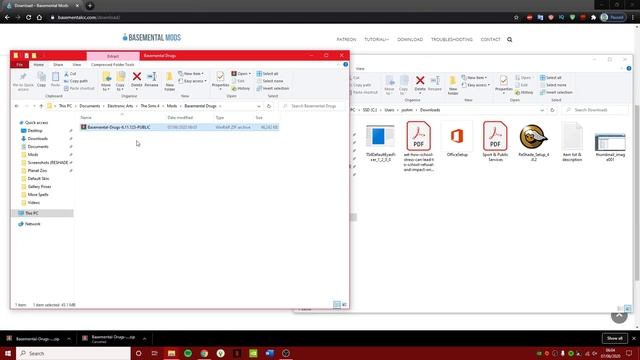Click Cut in the Basemental Drugs window ribbon

point(70,74)
